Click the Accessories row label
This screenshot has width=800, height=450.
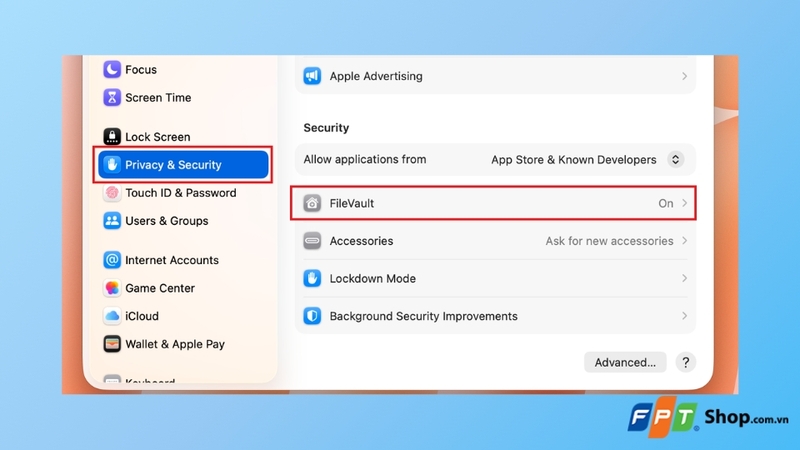click(361, 241)
